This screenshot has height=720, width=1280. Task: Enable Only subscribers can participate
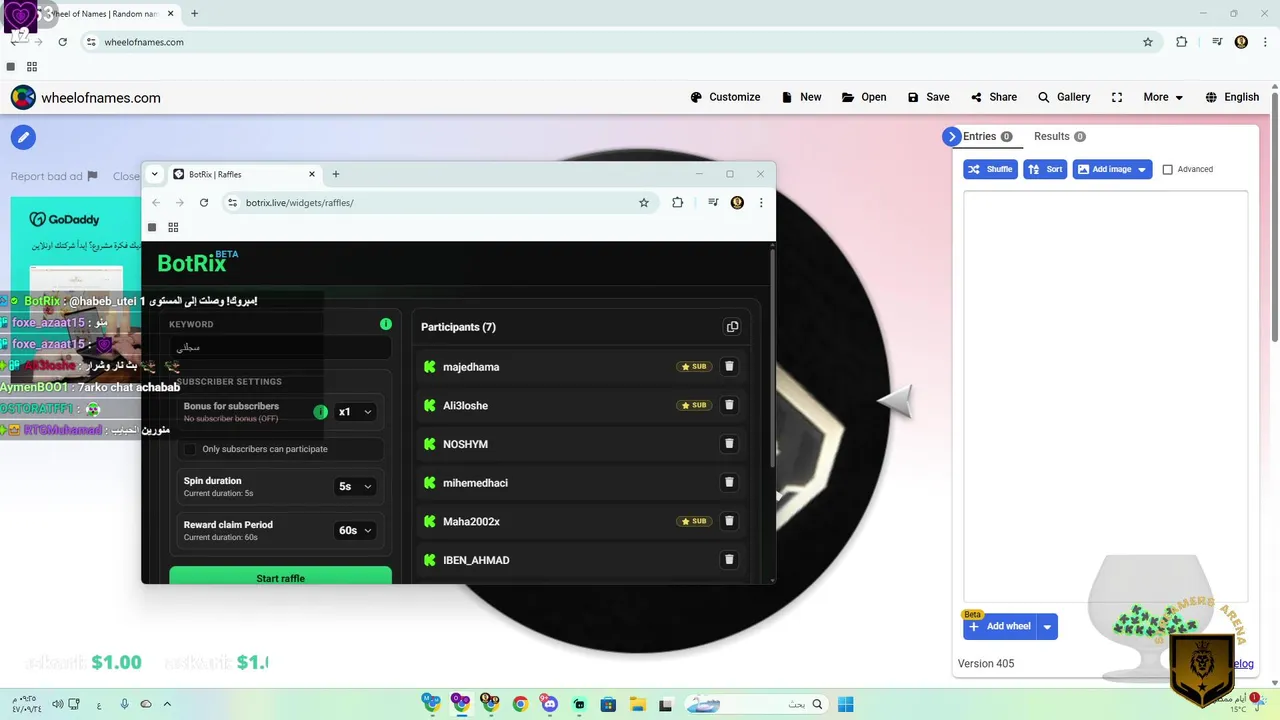click(x=190, y=449)
